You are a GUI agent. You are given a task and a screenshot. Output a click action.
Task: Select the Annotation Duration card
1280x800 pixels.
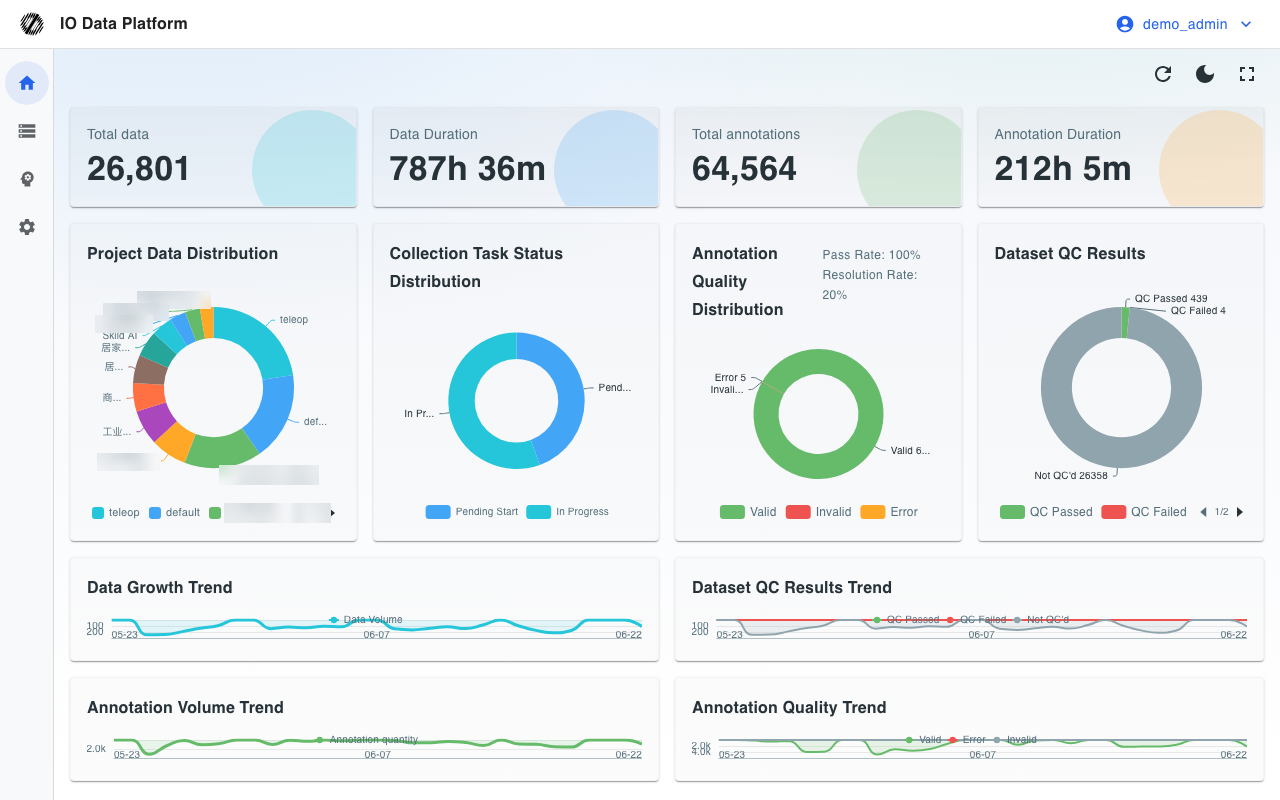click(1121, 157)
